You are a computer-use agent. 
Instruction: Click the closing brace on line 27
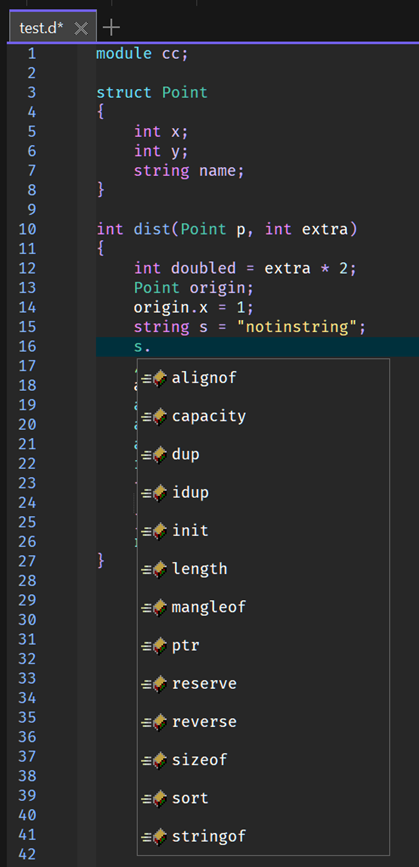pos(101,561)
